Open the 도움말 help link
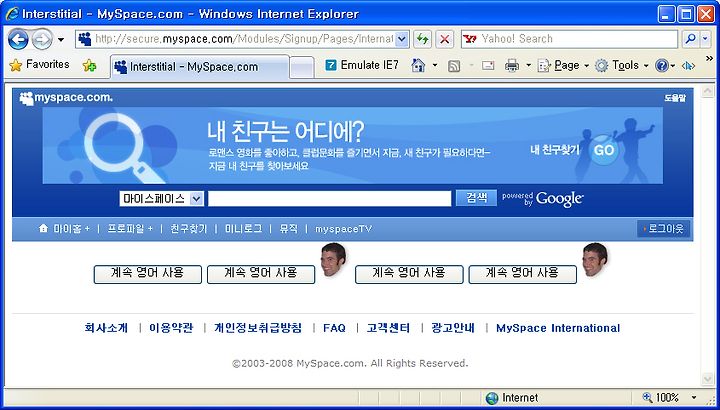 pyautogui.click(x=675, y=98)
